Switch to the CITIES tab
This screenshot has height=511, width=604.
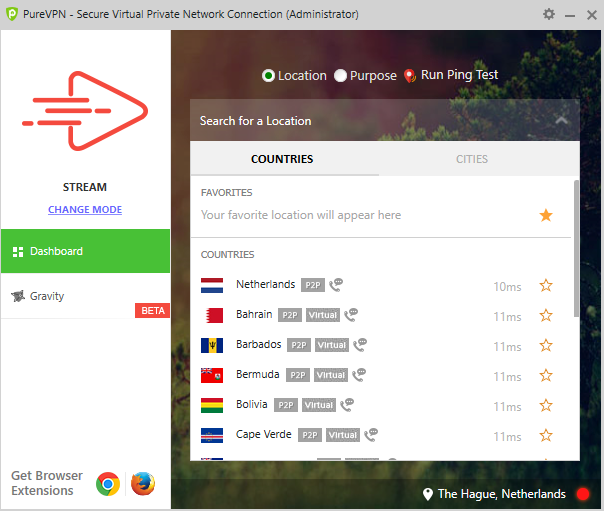coord(472,159)
